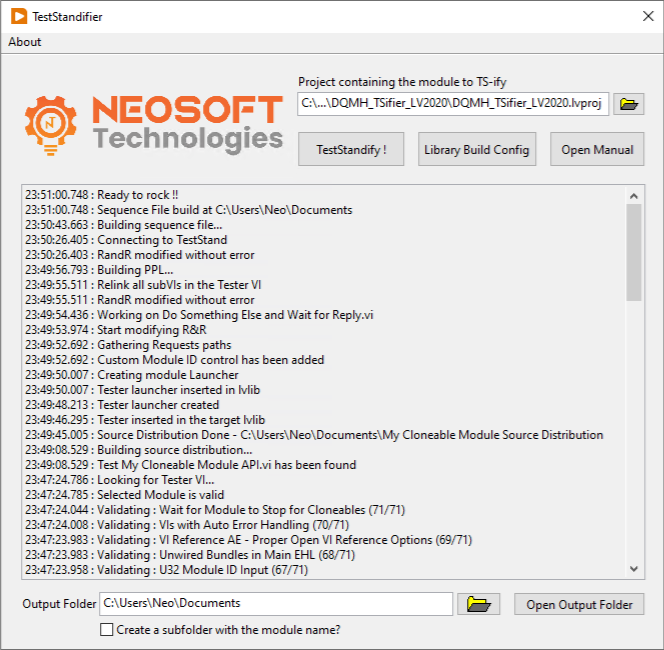Select 'Source Distribution Done' log line
The height and width of the screenshot is (650, 664).
314,435
